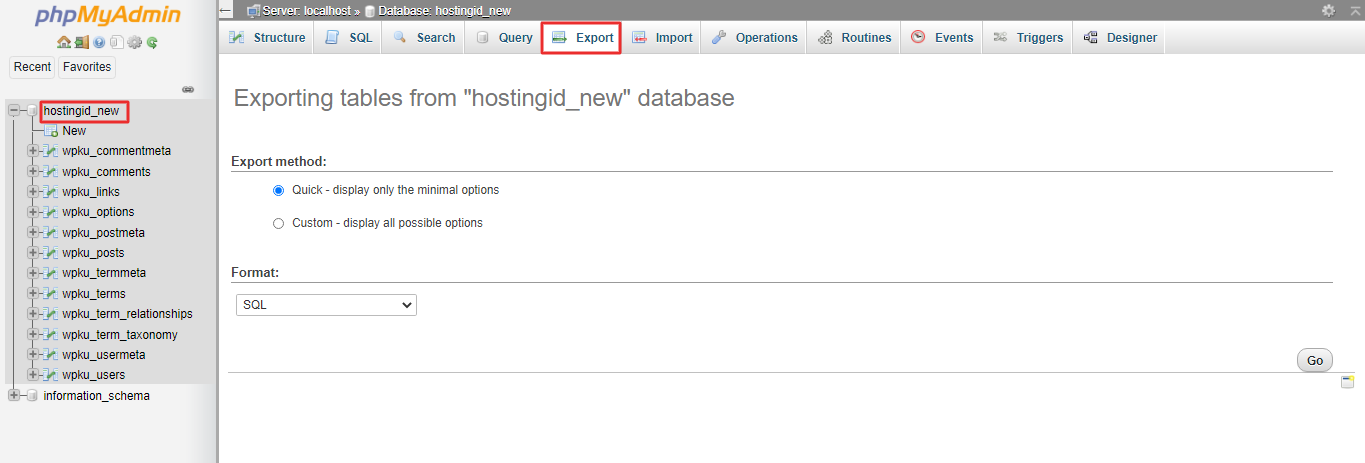Viewport: 1365px width, 463px height.
Task: Open the SQL format dropdown
Action: click(x=326, y=305)
